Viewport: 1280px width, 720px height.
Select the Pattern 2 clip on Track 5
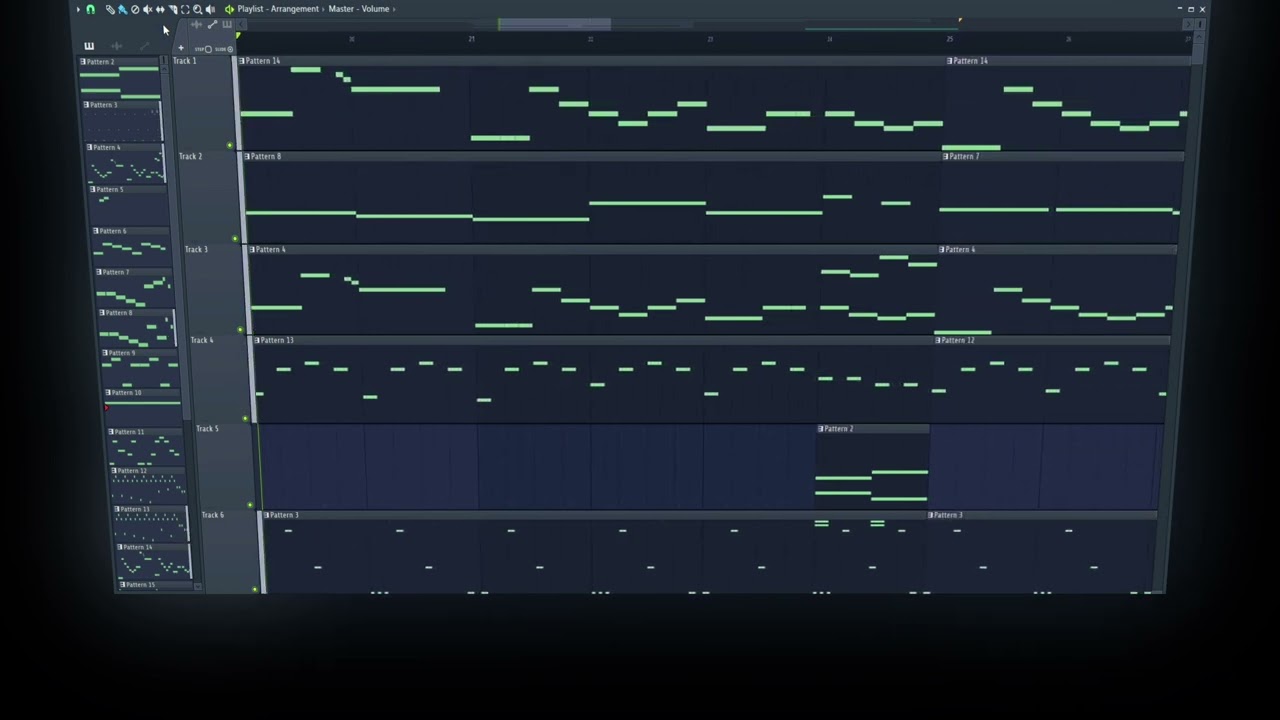tap(873, 468)
